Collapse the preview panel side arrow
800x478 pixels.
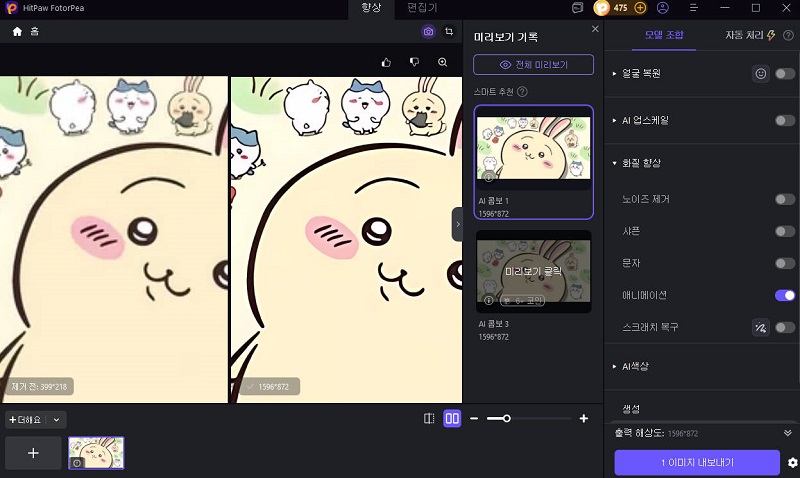coord(458,224)
